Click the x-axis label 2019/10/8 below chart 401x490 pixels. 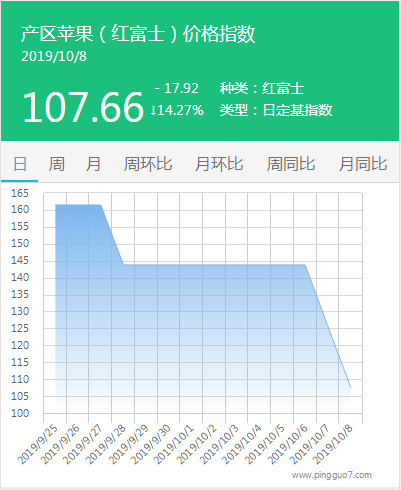click(x=333, y=444)
